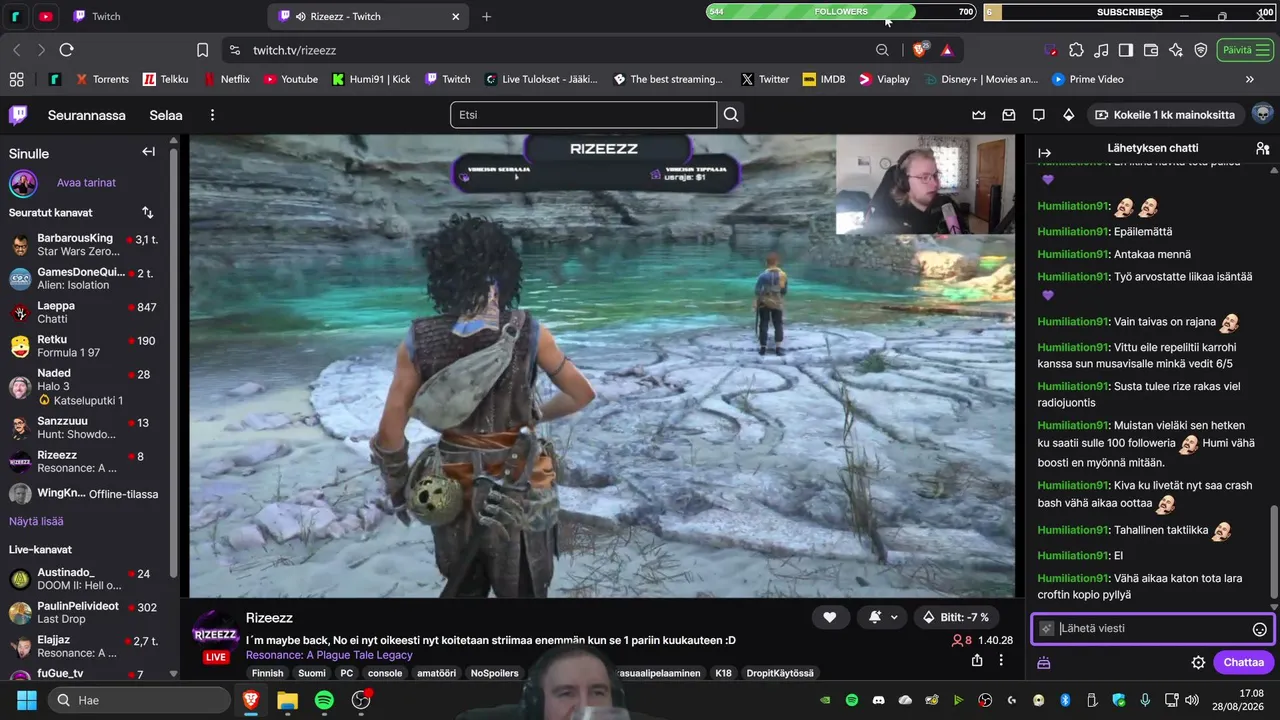Open Spotify from the taskbar
The width and height of the screenshot is (1280, 720).
(324, 700)
